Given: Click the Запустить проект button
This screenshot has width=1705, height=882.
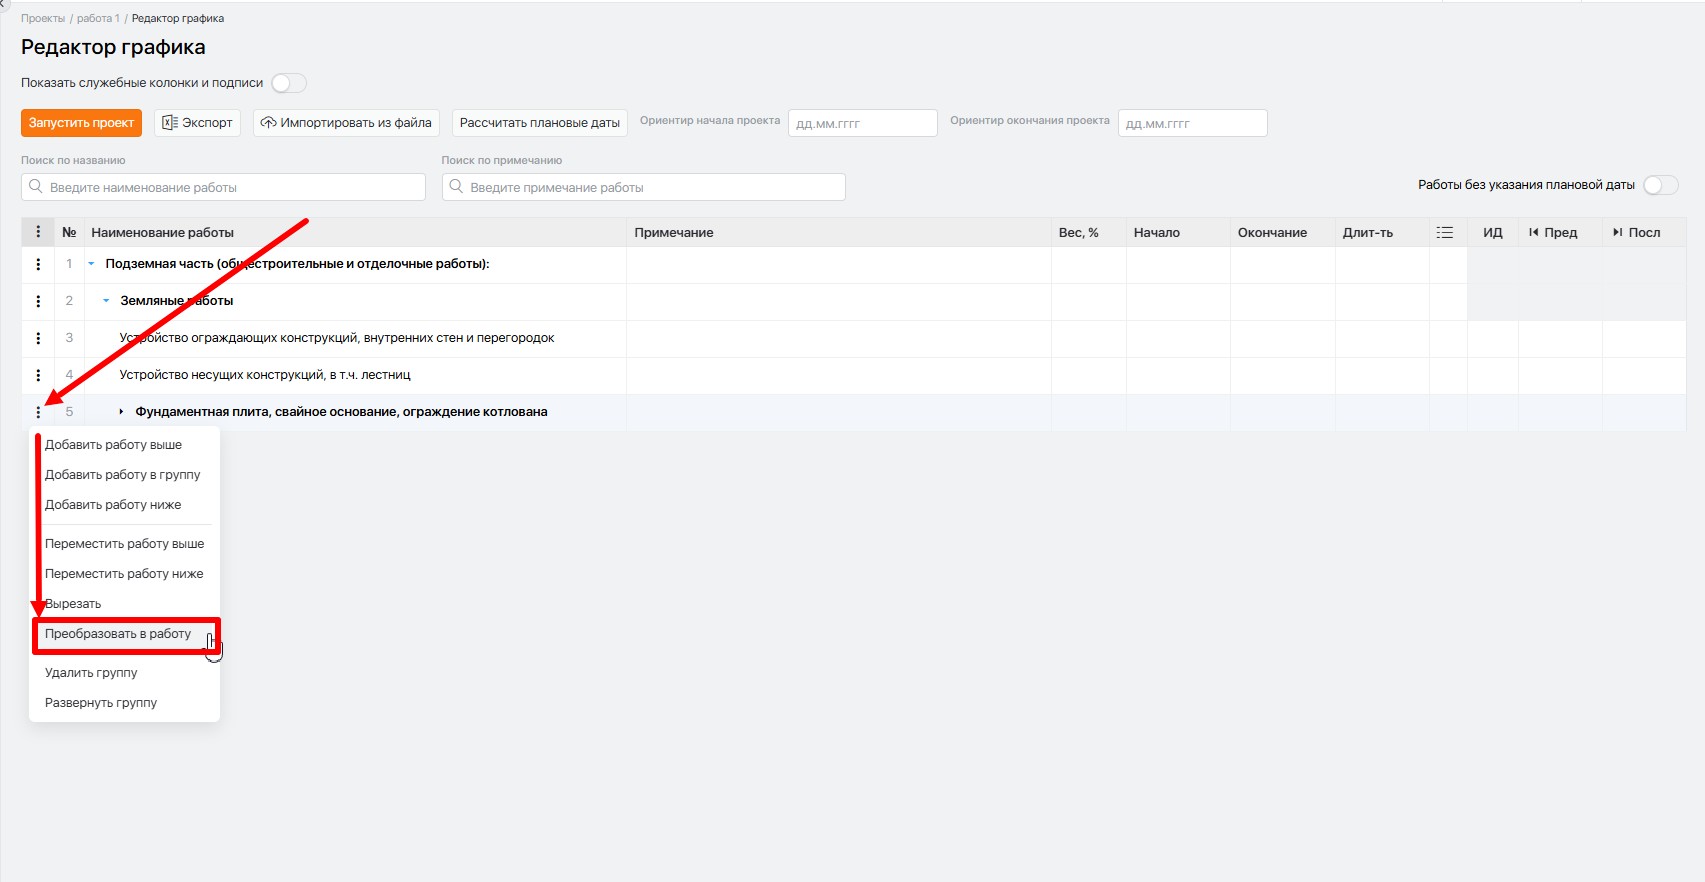Looking at the screenshot, I should 81,123.
